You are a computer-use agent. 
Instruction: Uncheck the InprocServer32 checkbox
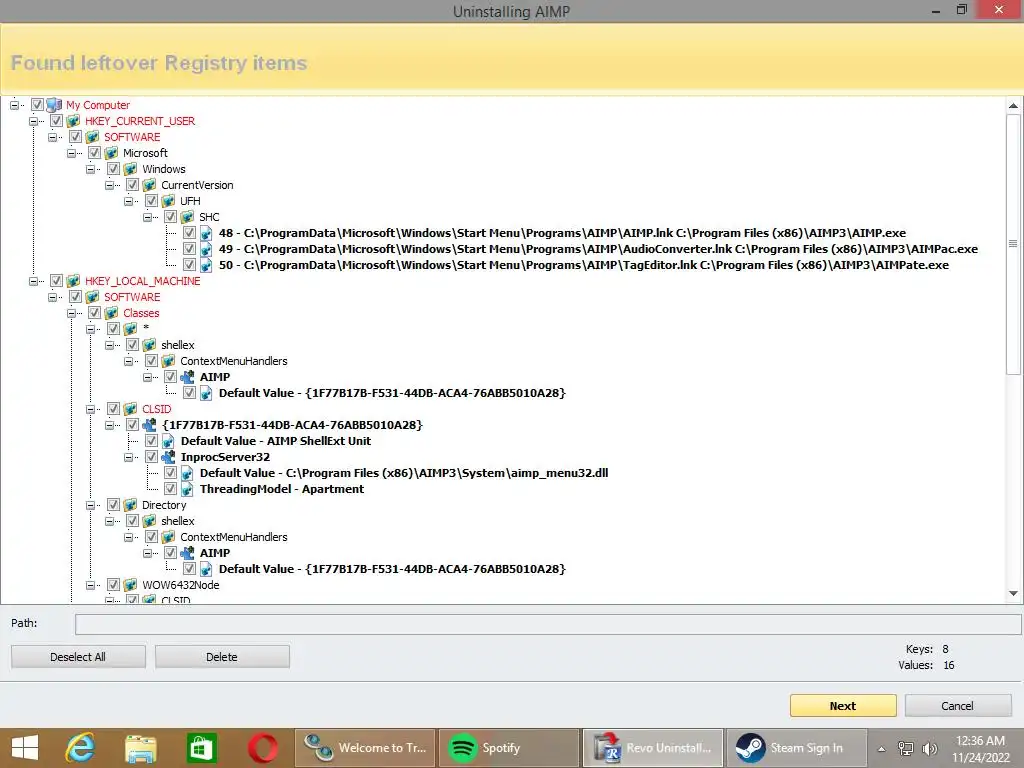(x=151, y=456)
